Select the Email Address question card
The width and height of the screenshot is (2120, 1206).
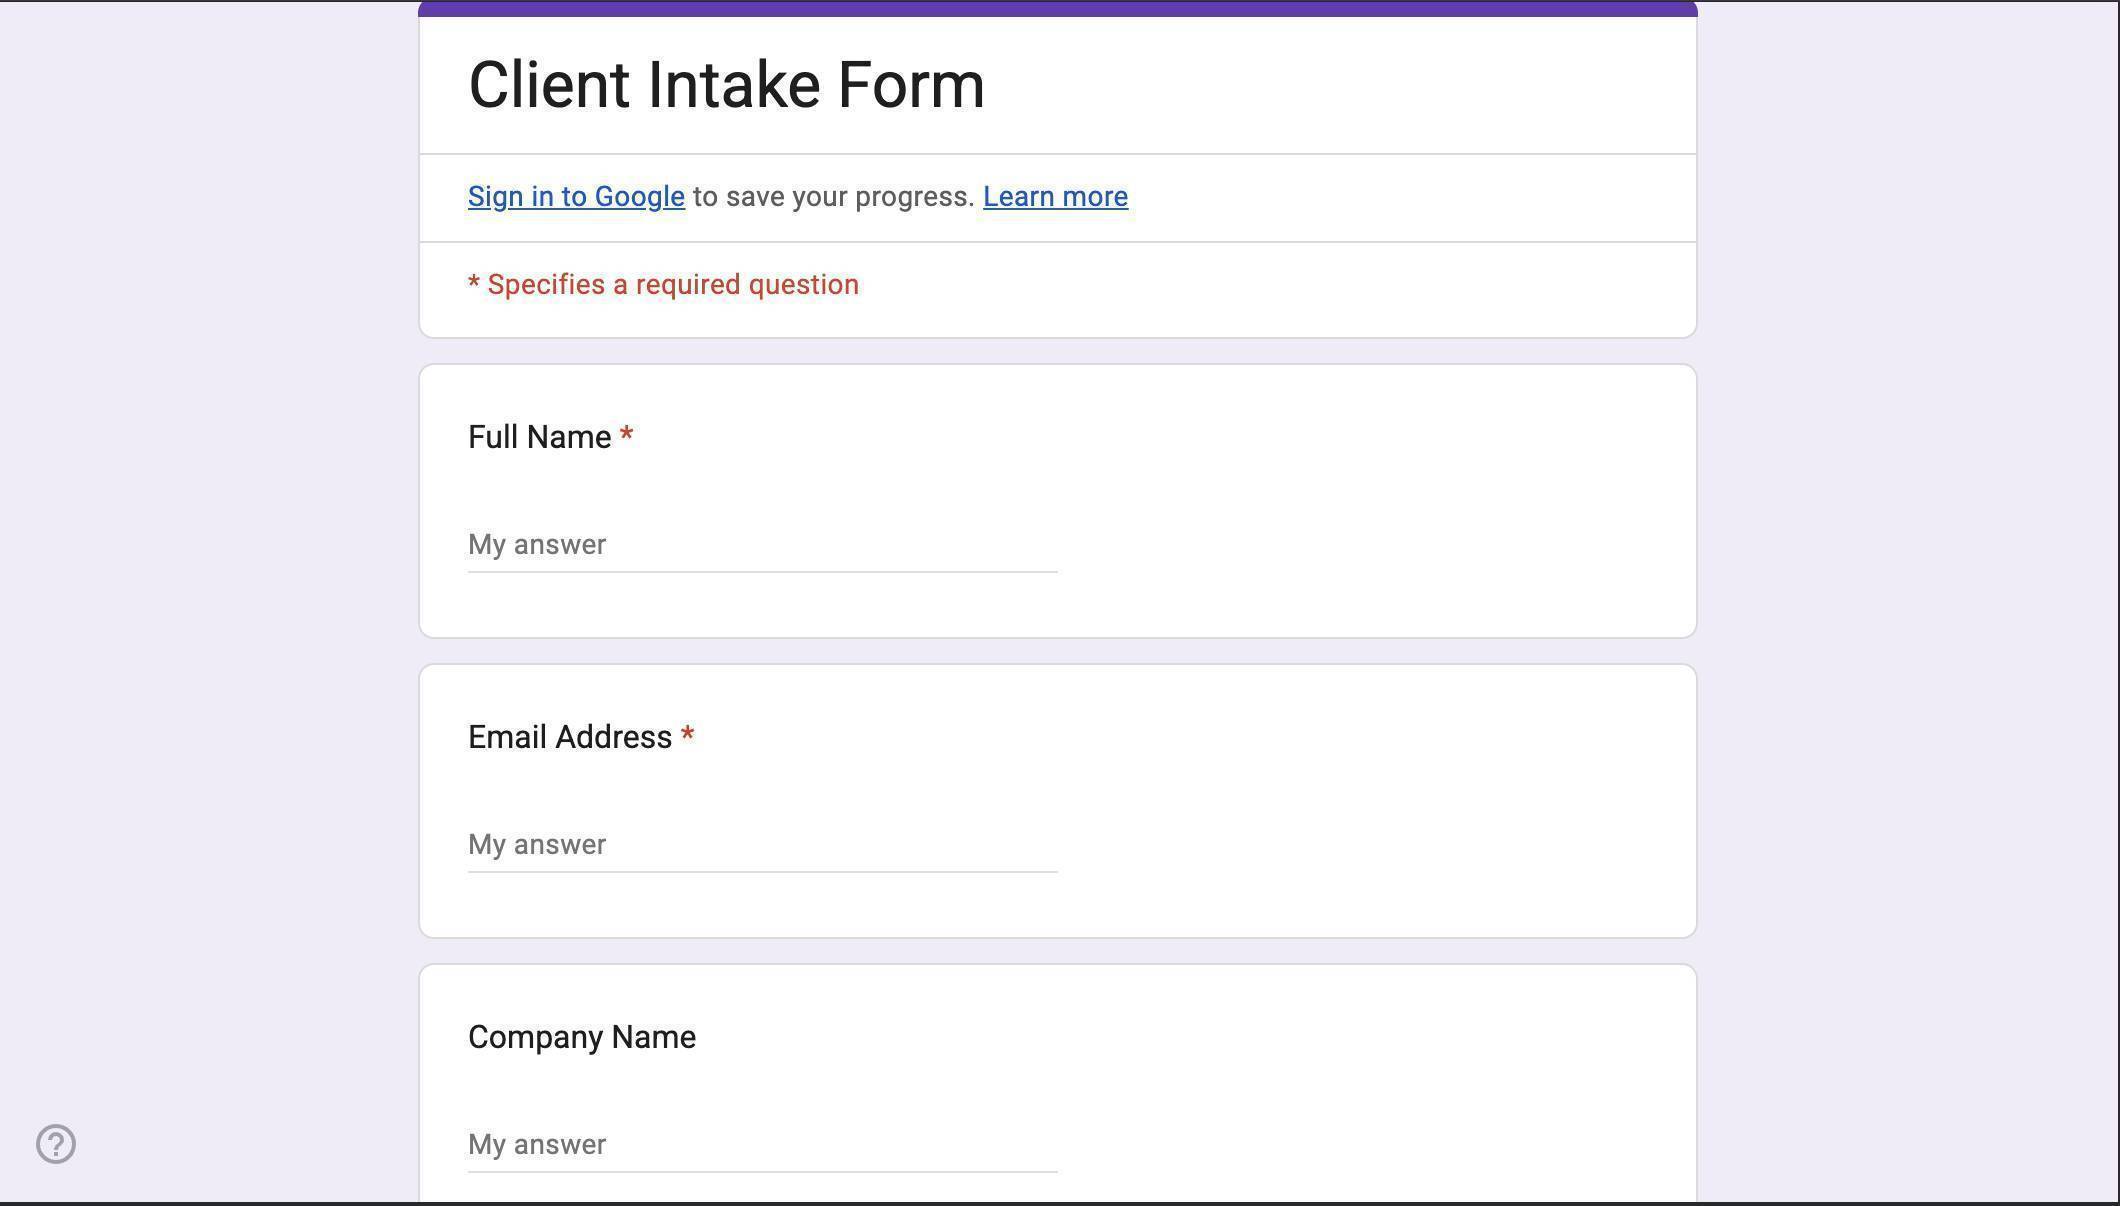(x=1057, y=798)
